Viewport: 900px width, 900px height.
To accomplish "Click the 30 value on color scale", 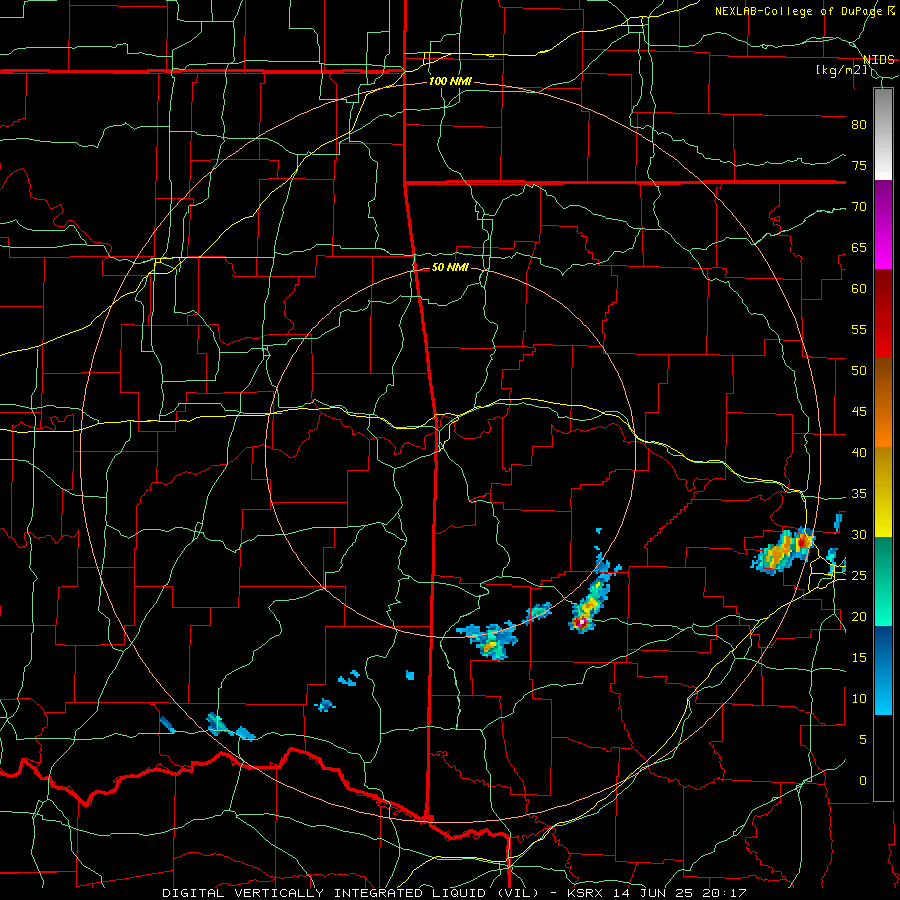I will coord(859,534).
